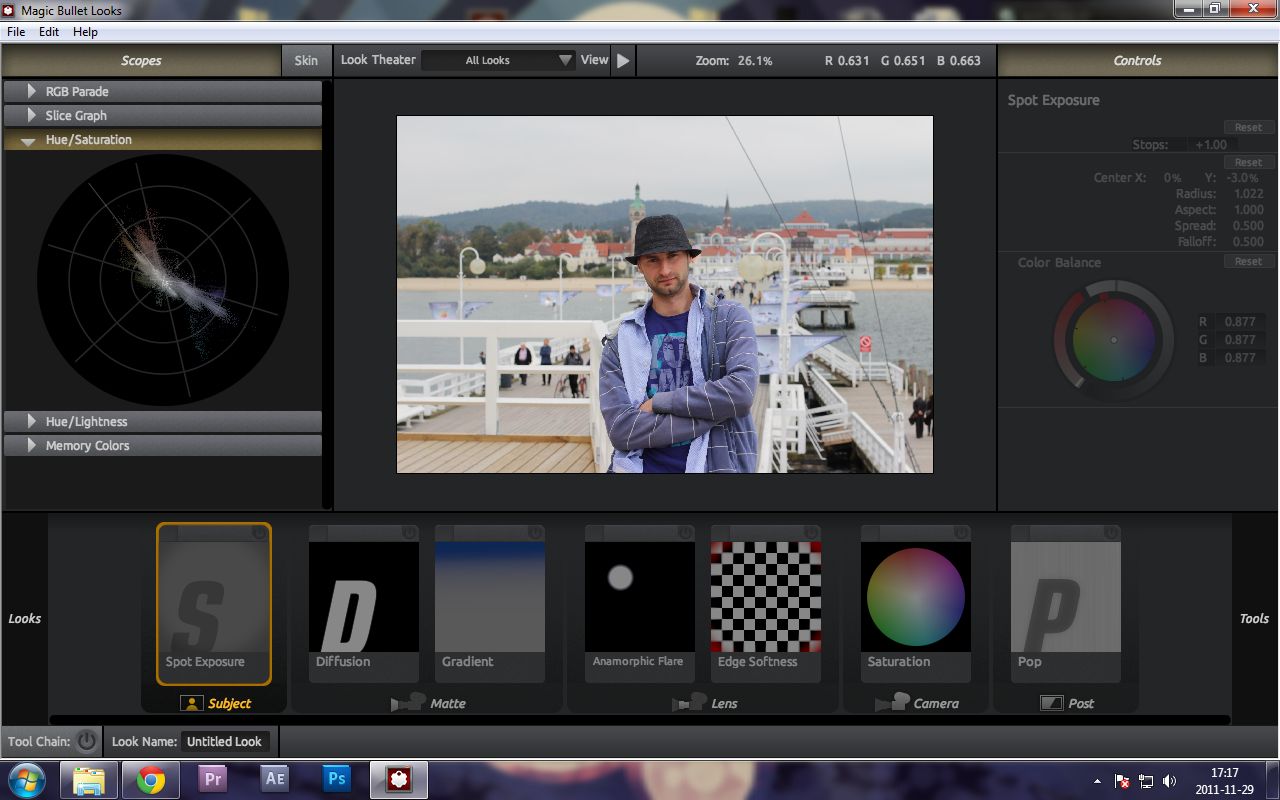
Task: Open Photoshop from the taskbar
Action: (x=337, y=779)
